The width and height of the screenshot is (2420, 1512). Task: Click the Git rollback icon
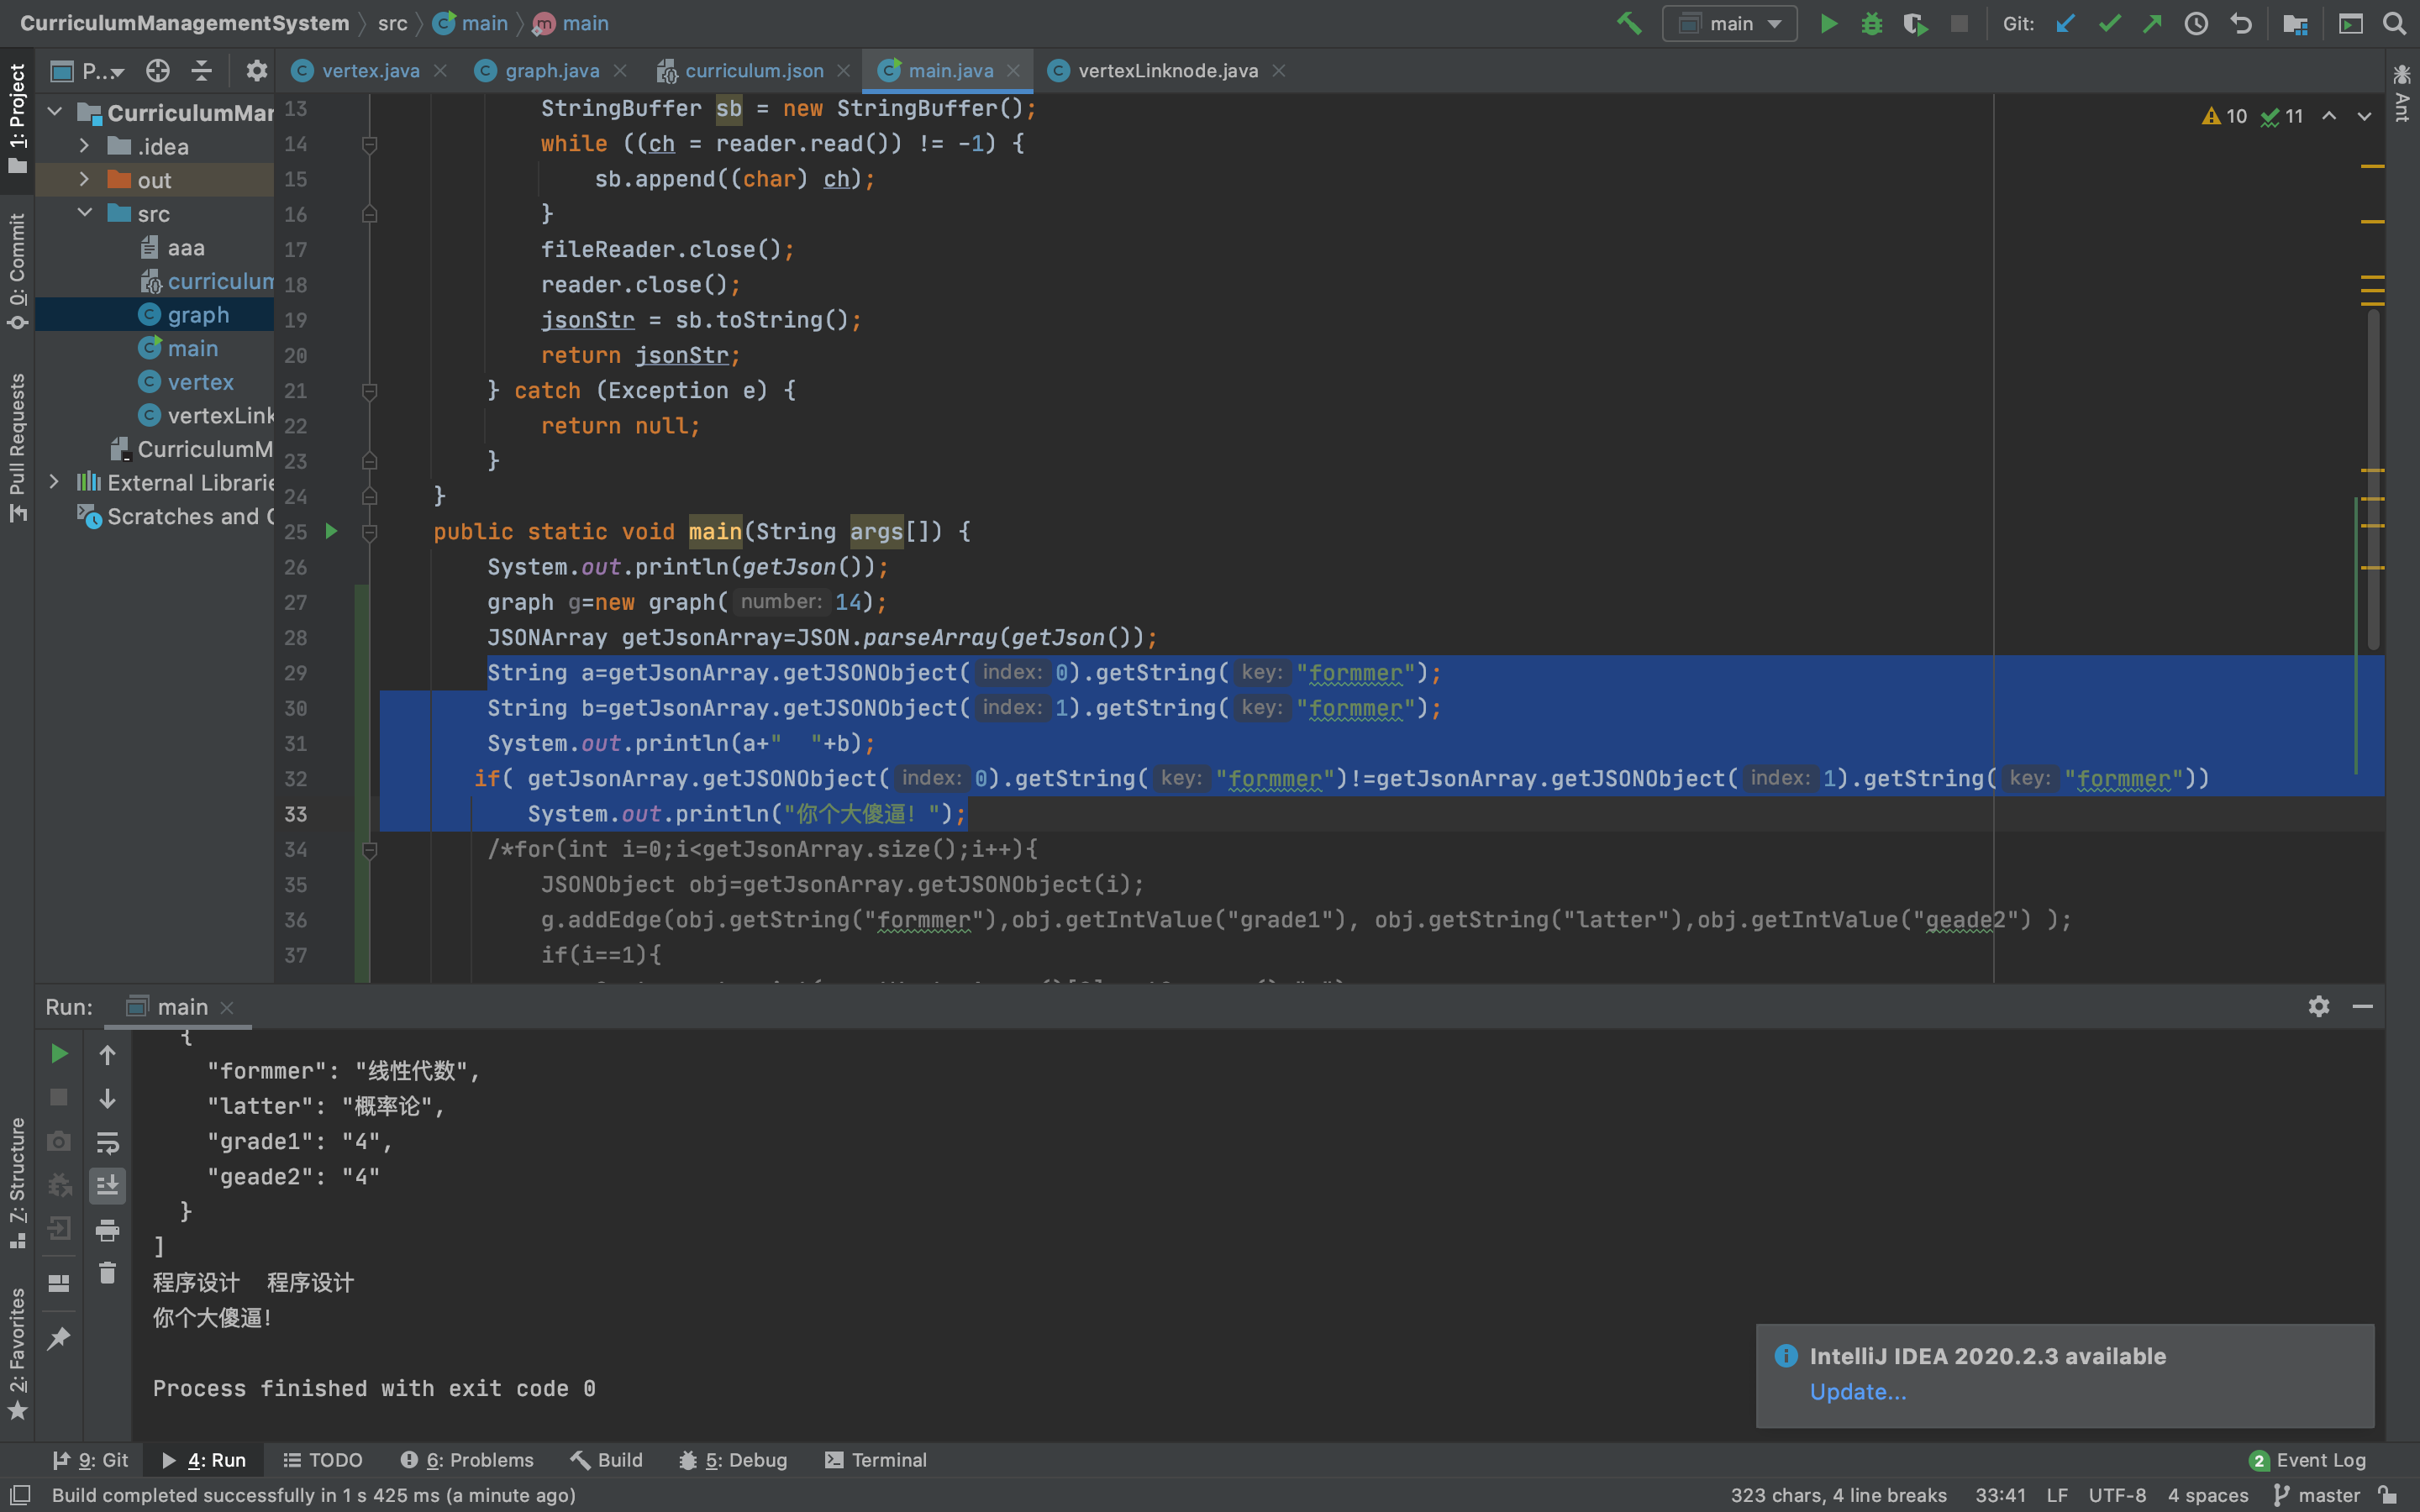click(x=2241, y=23)
